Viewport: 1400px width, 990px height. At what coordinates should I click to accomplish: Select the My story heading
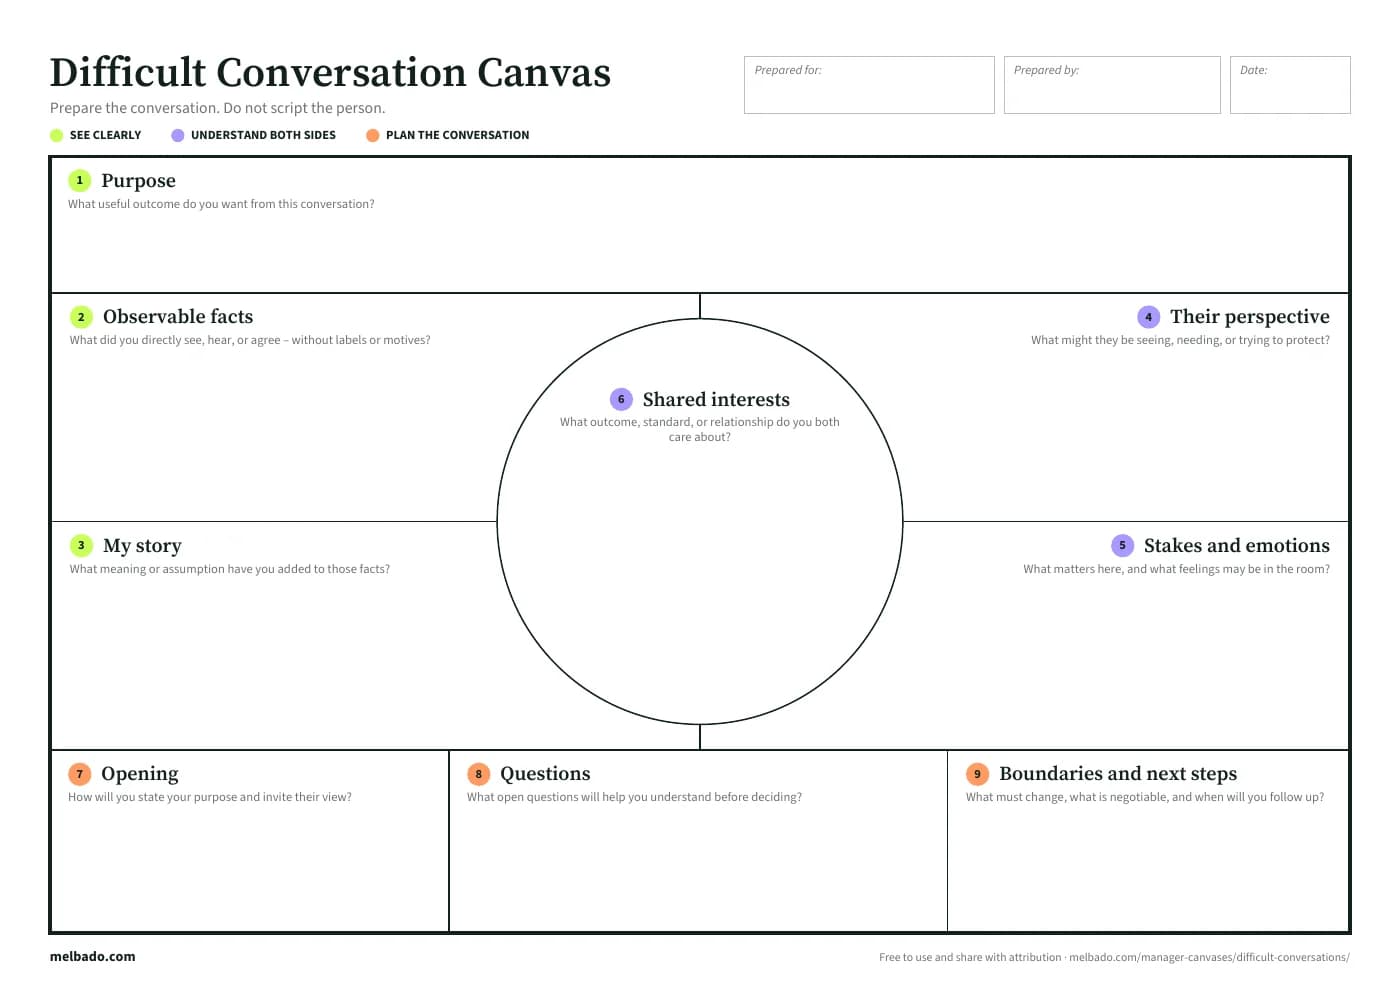pyautogui.click(x=142, y=546)
